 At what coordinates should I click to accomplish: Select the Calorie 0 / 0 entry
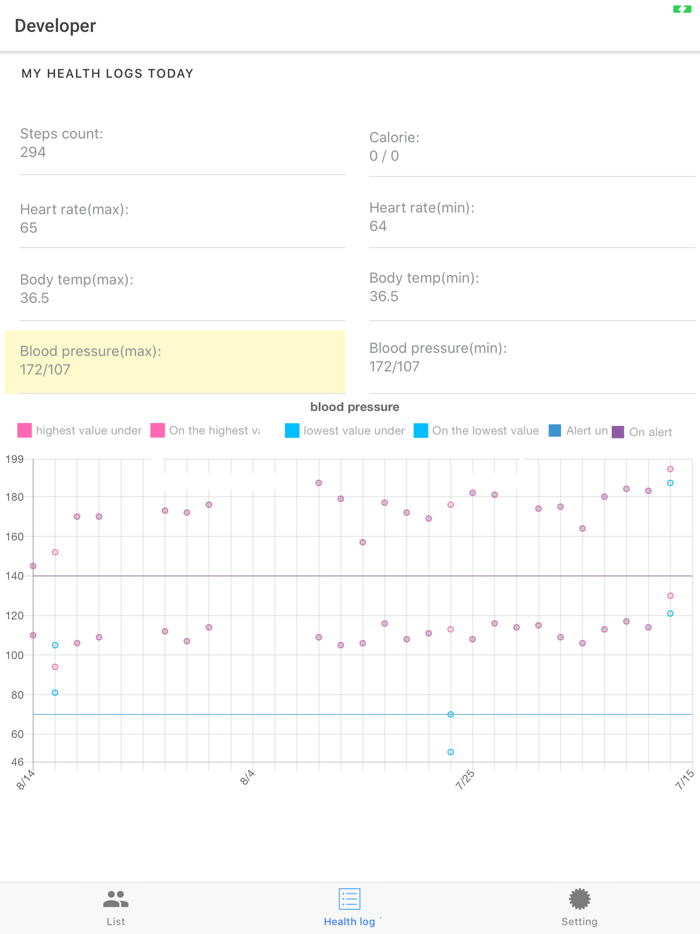pos(532,147)
